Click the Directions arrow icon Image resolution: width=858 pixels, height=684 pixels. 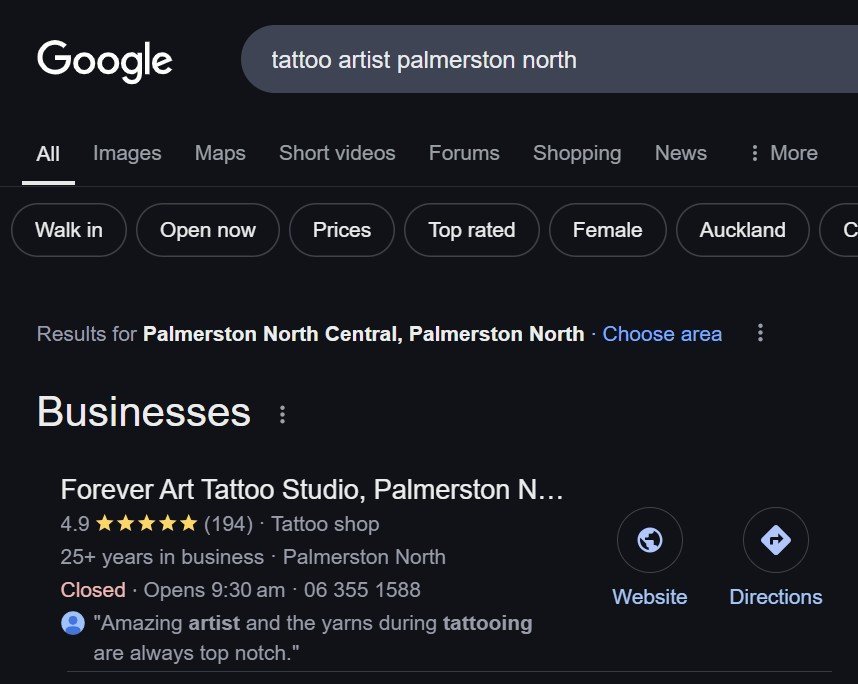[x=775, y=540]
